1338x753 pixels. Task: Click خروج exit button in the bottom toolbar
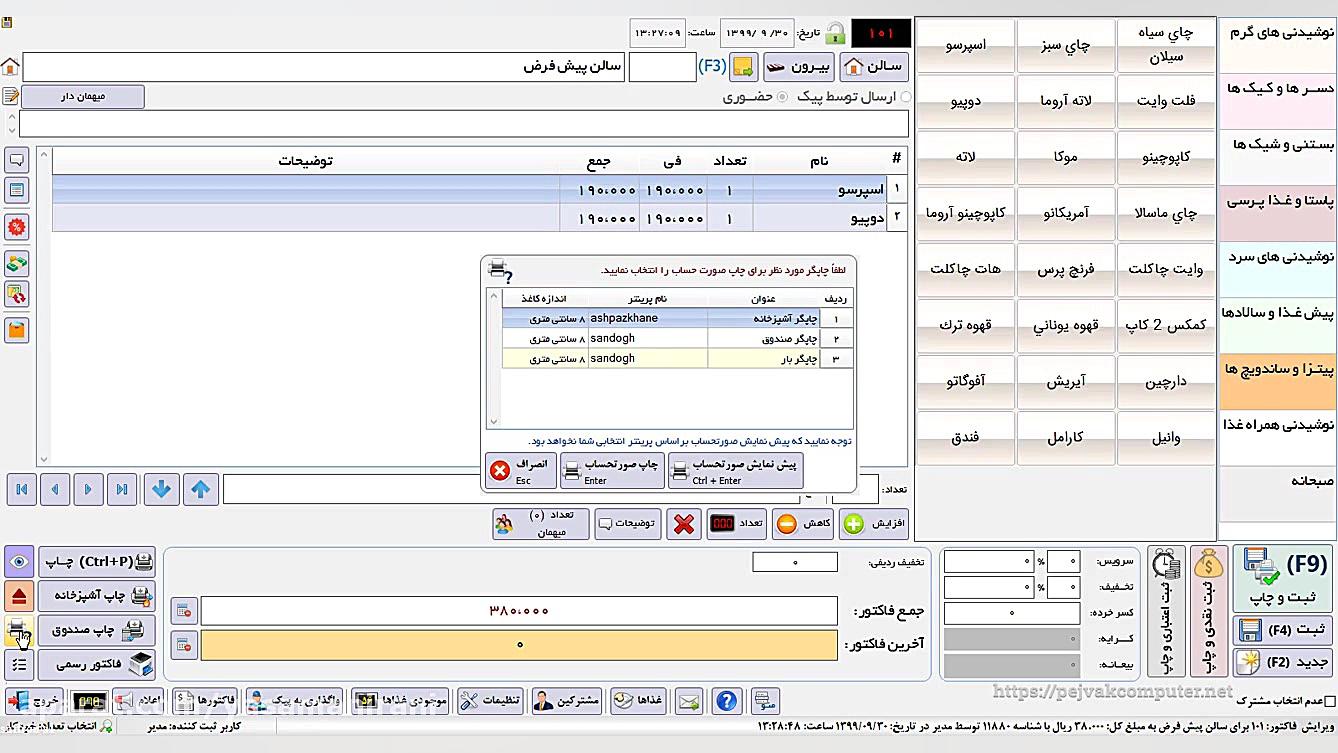click(35, 701)
